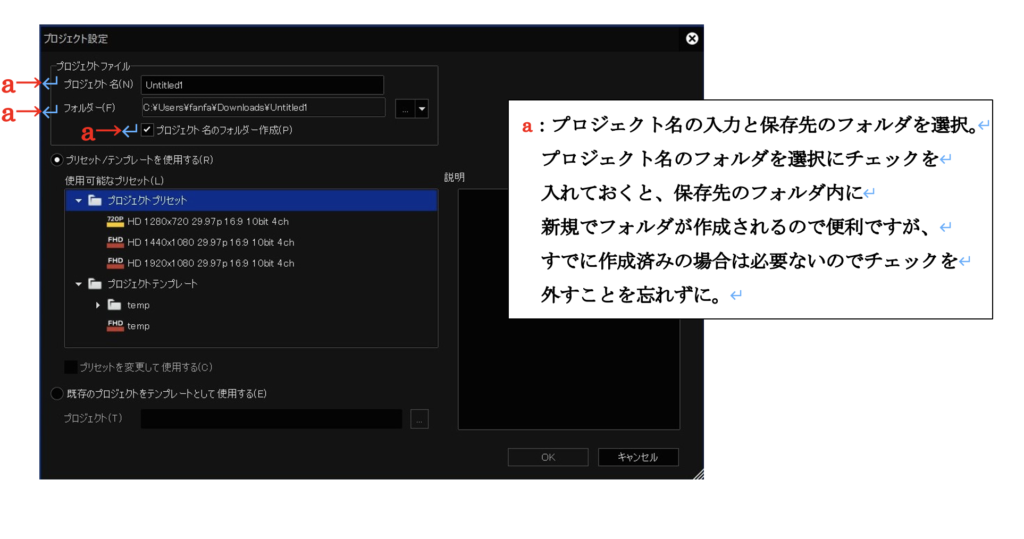
Task: Click the FHD icon beside temp template
Action: pos(115,325)
